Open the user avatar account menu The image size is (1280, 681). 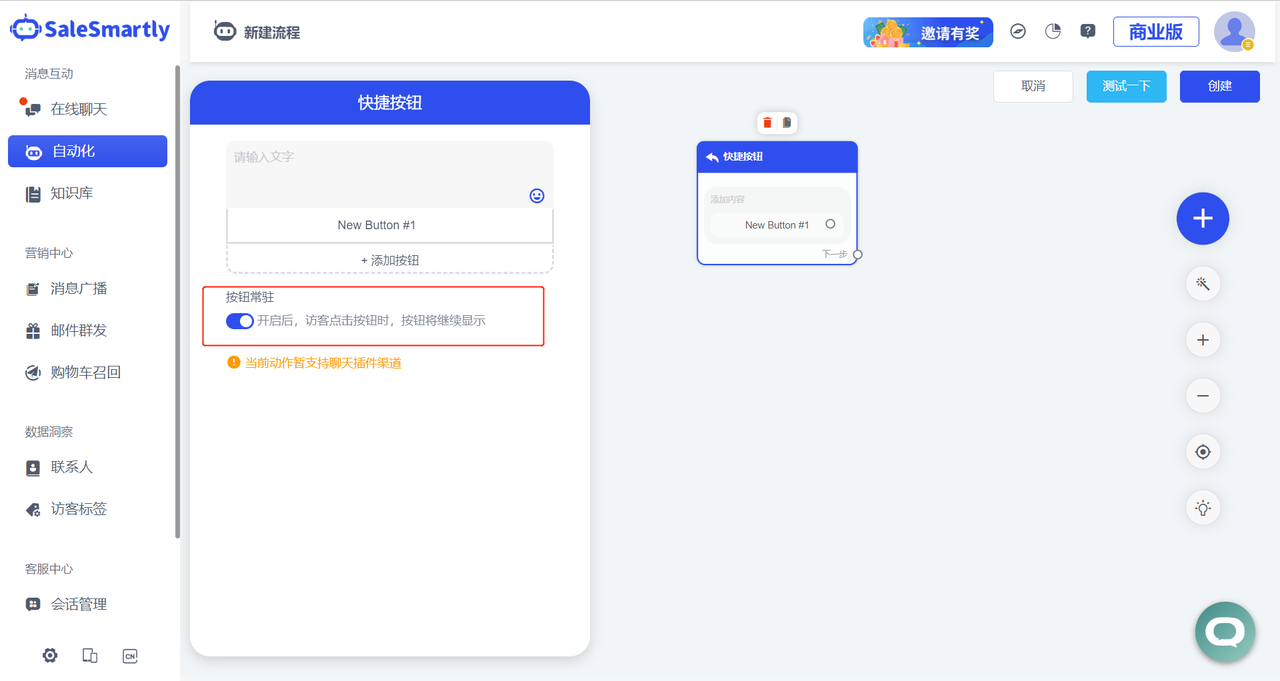1234,31
